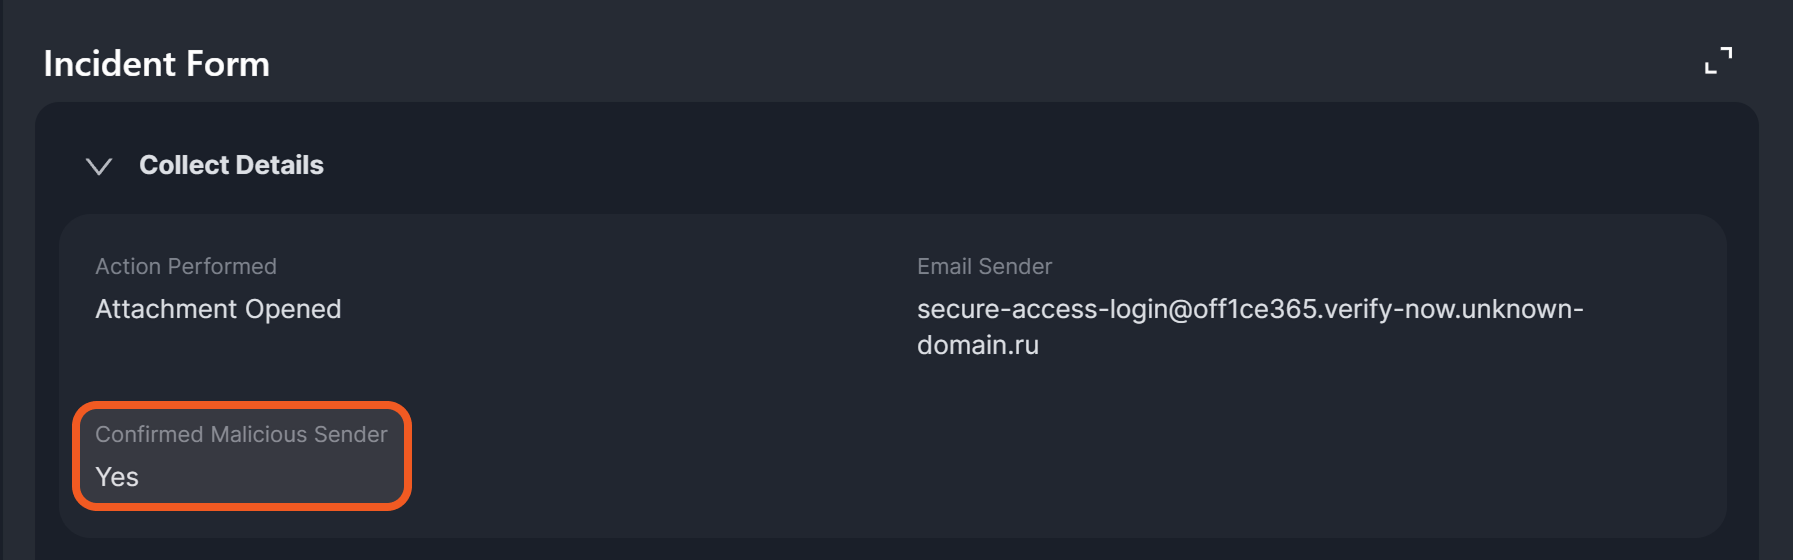Select the Action Performed field label
Viewport: 1793px width, 560px height.
(186, 267)
